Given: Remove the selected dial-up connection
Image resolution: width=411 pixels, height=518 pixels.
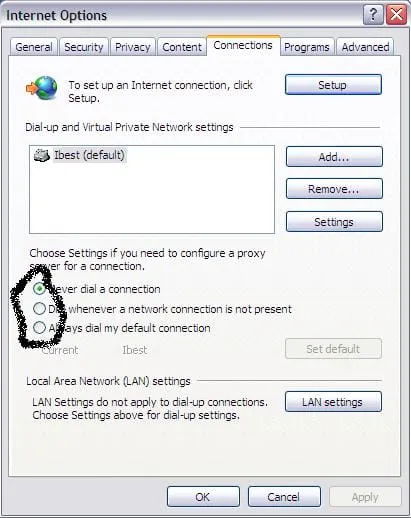Looking at the screenshot, I should click(334, 189).
